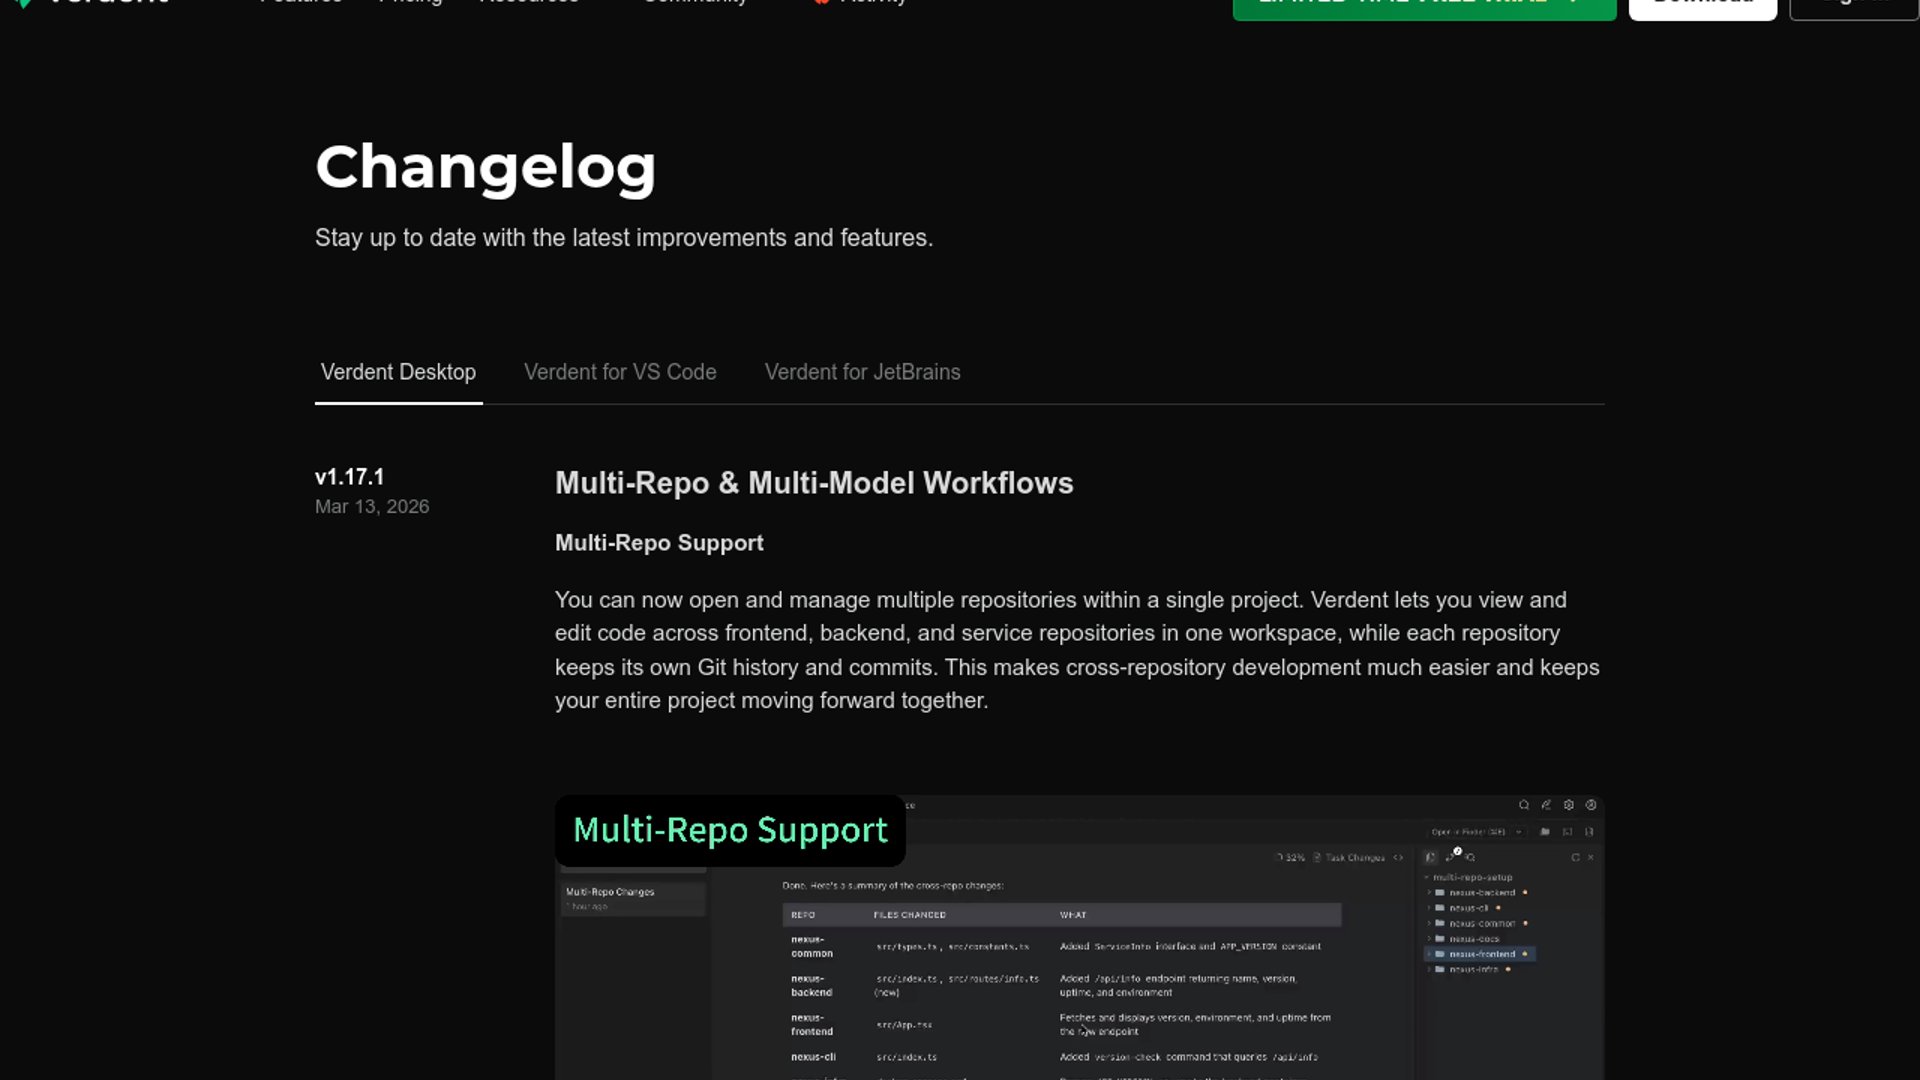Click the source control icon with the badge
Screen dimensions: 1920x1080
(x=1451, y=857)
